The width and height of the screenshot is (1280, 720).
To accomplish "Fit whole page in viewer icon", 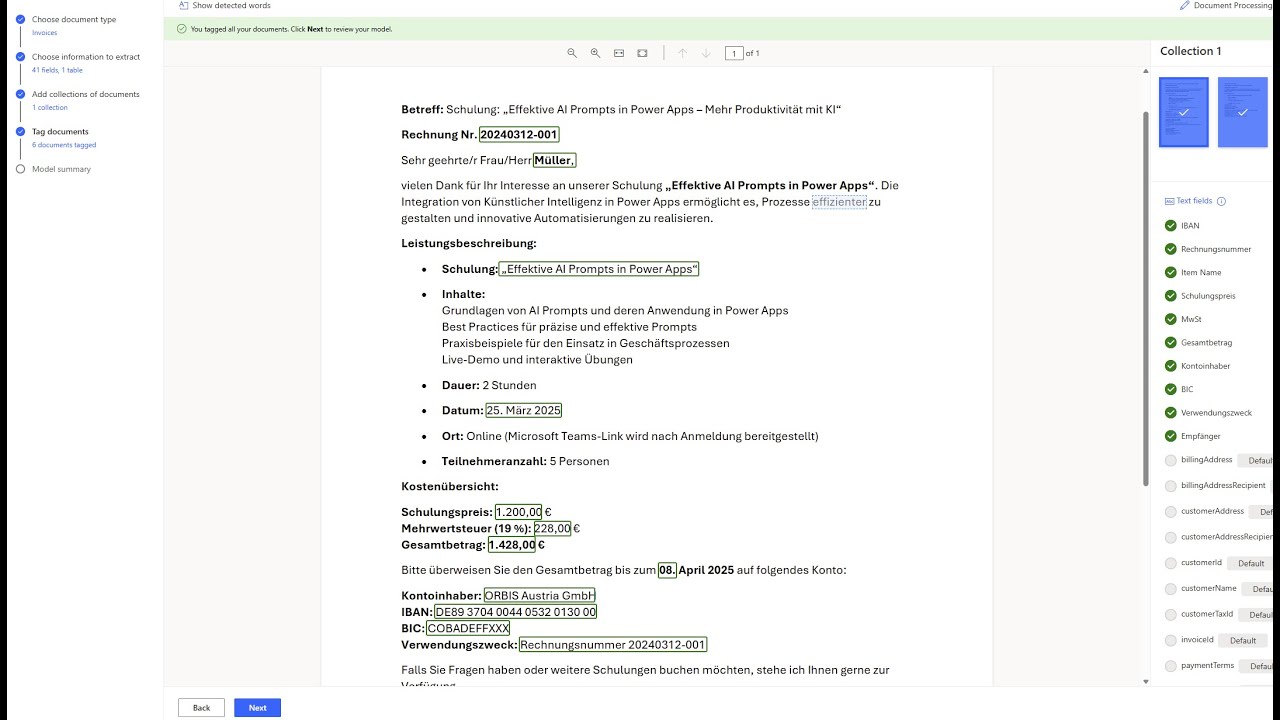I will pyautogui.click(x=642, y=53).
